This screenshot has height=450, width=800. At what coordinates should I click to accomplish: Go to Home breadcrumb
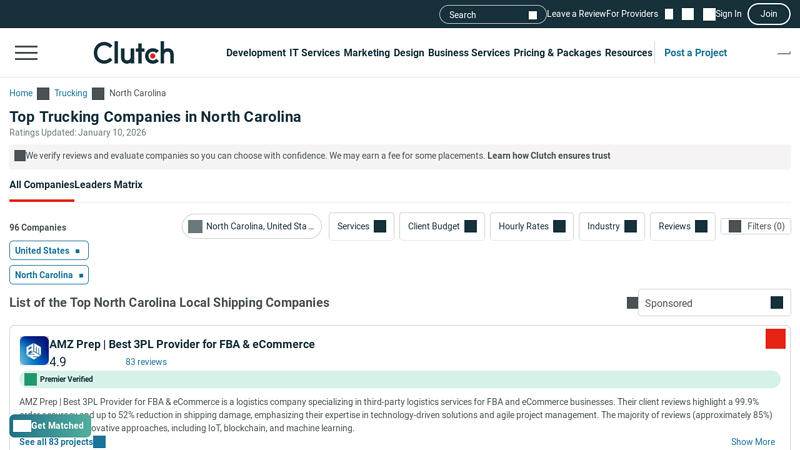click(21, 93)
